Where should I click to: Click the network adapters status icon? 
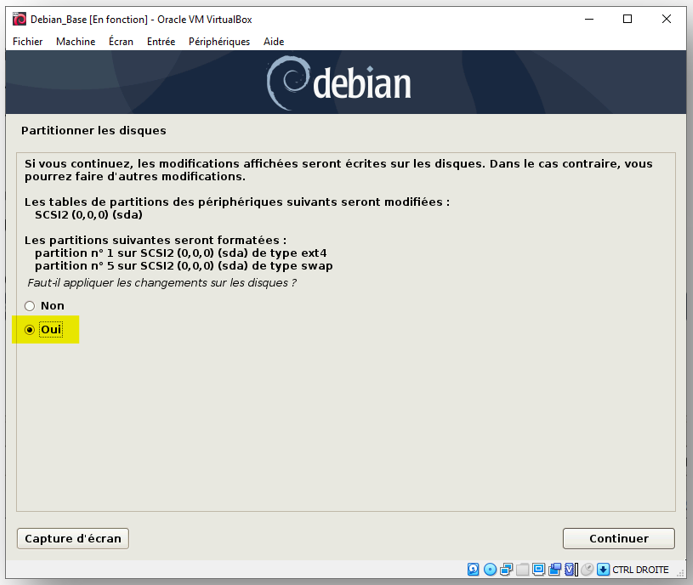pyautogui.click(x=506, y=569)
